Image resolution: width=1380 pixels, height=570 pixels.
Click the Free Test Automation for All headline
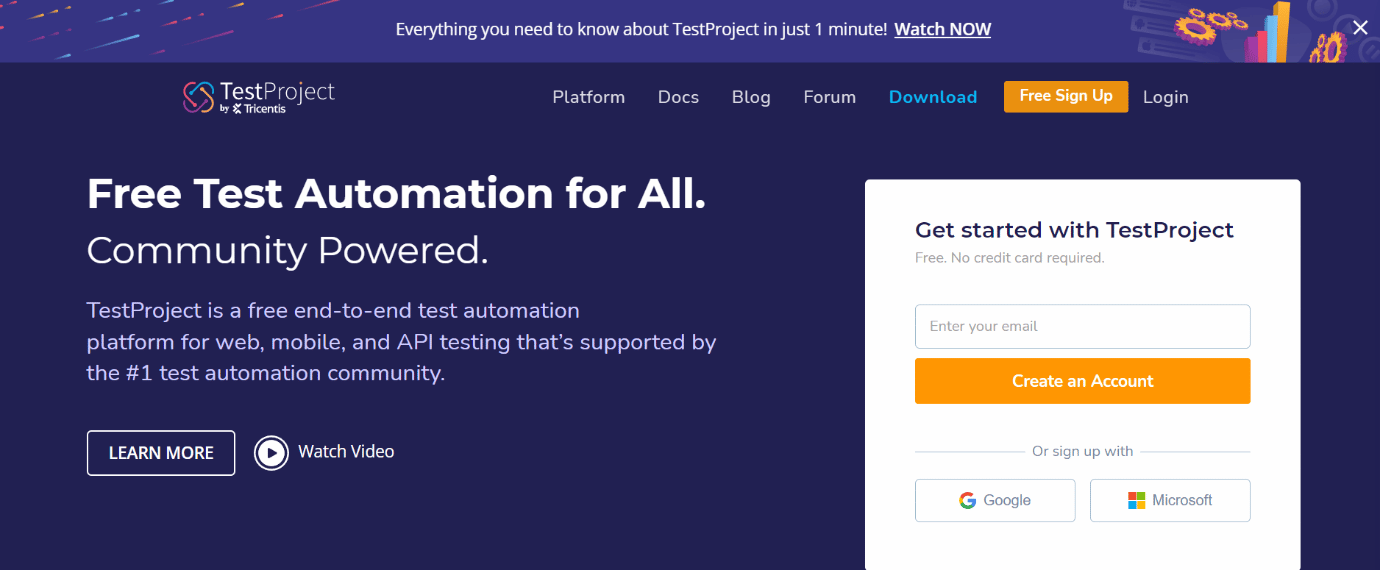396,193
